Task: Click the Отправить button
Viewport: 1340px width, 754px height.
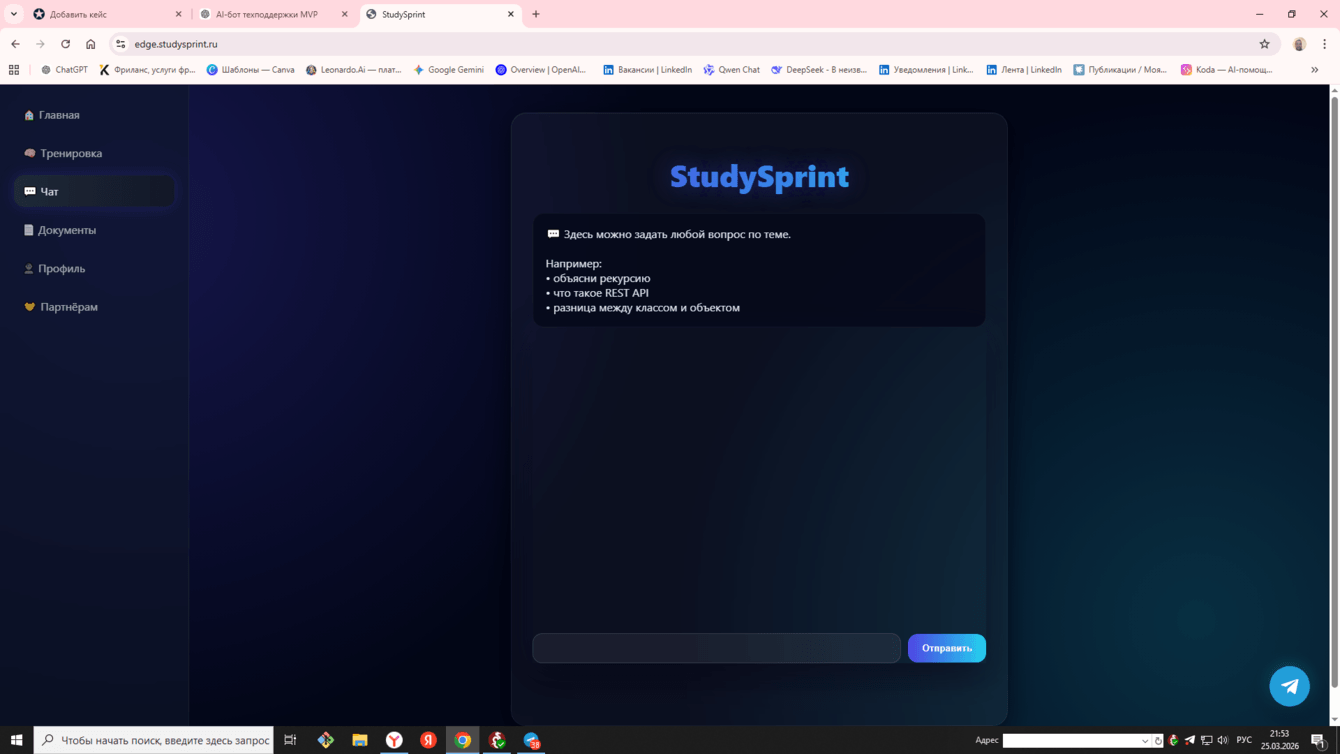Action: click(946, 648)
